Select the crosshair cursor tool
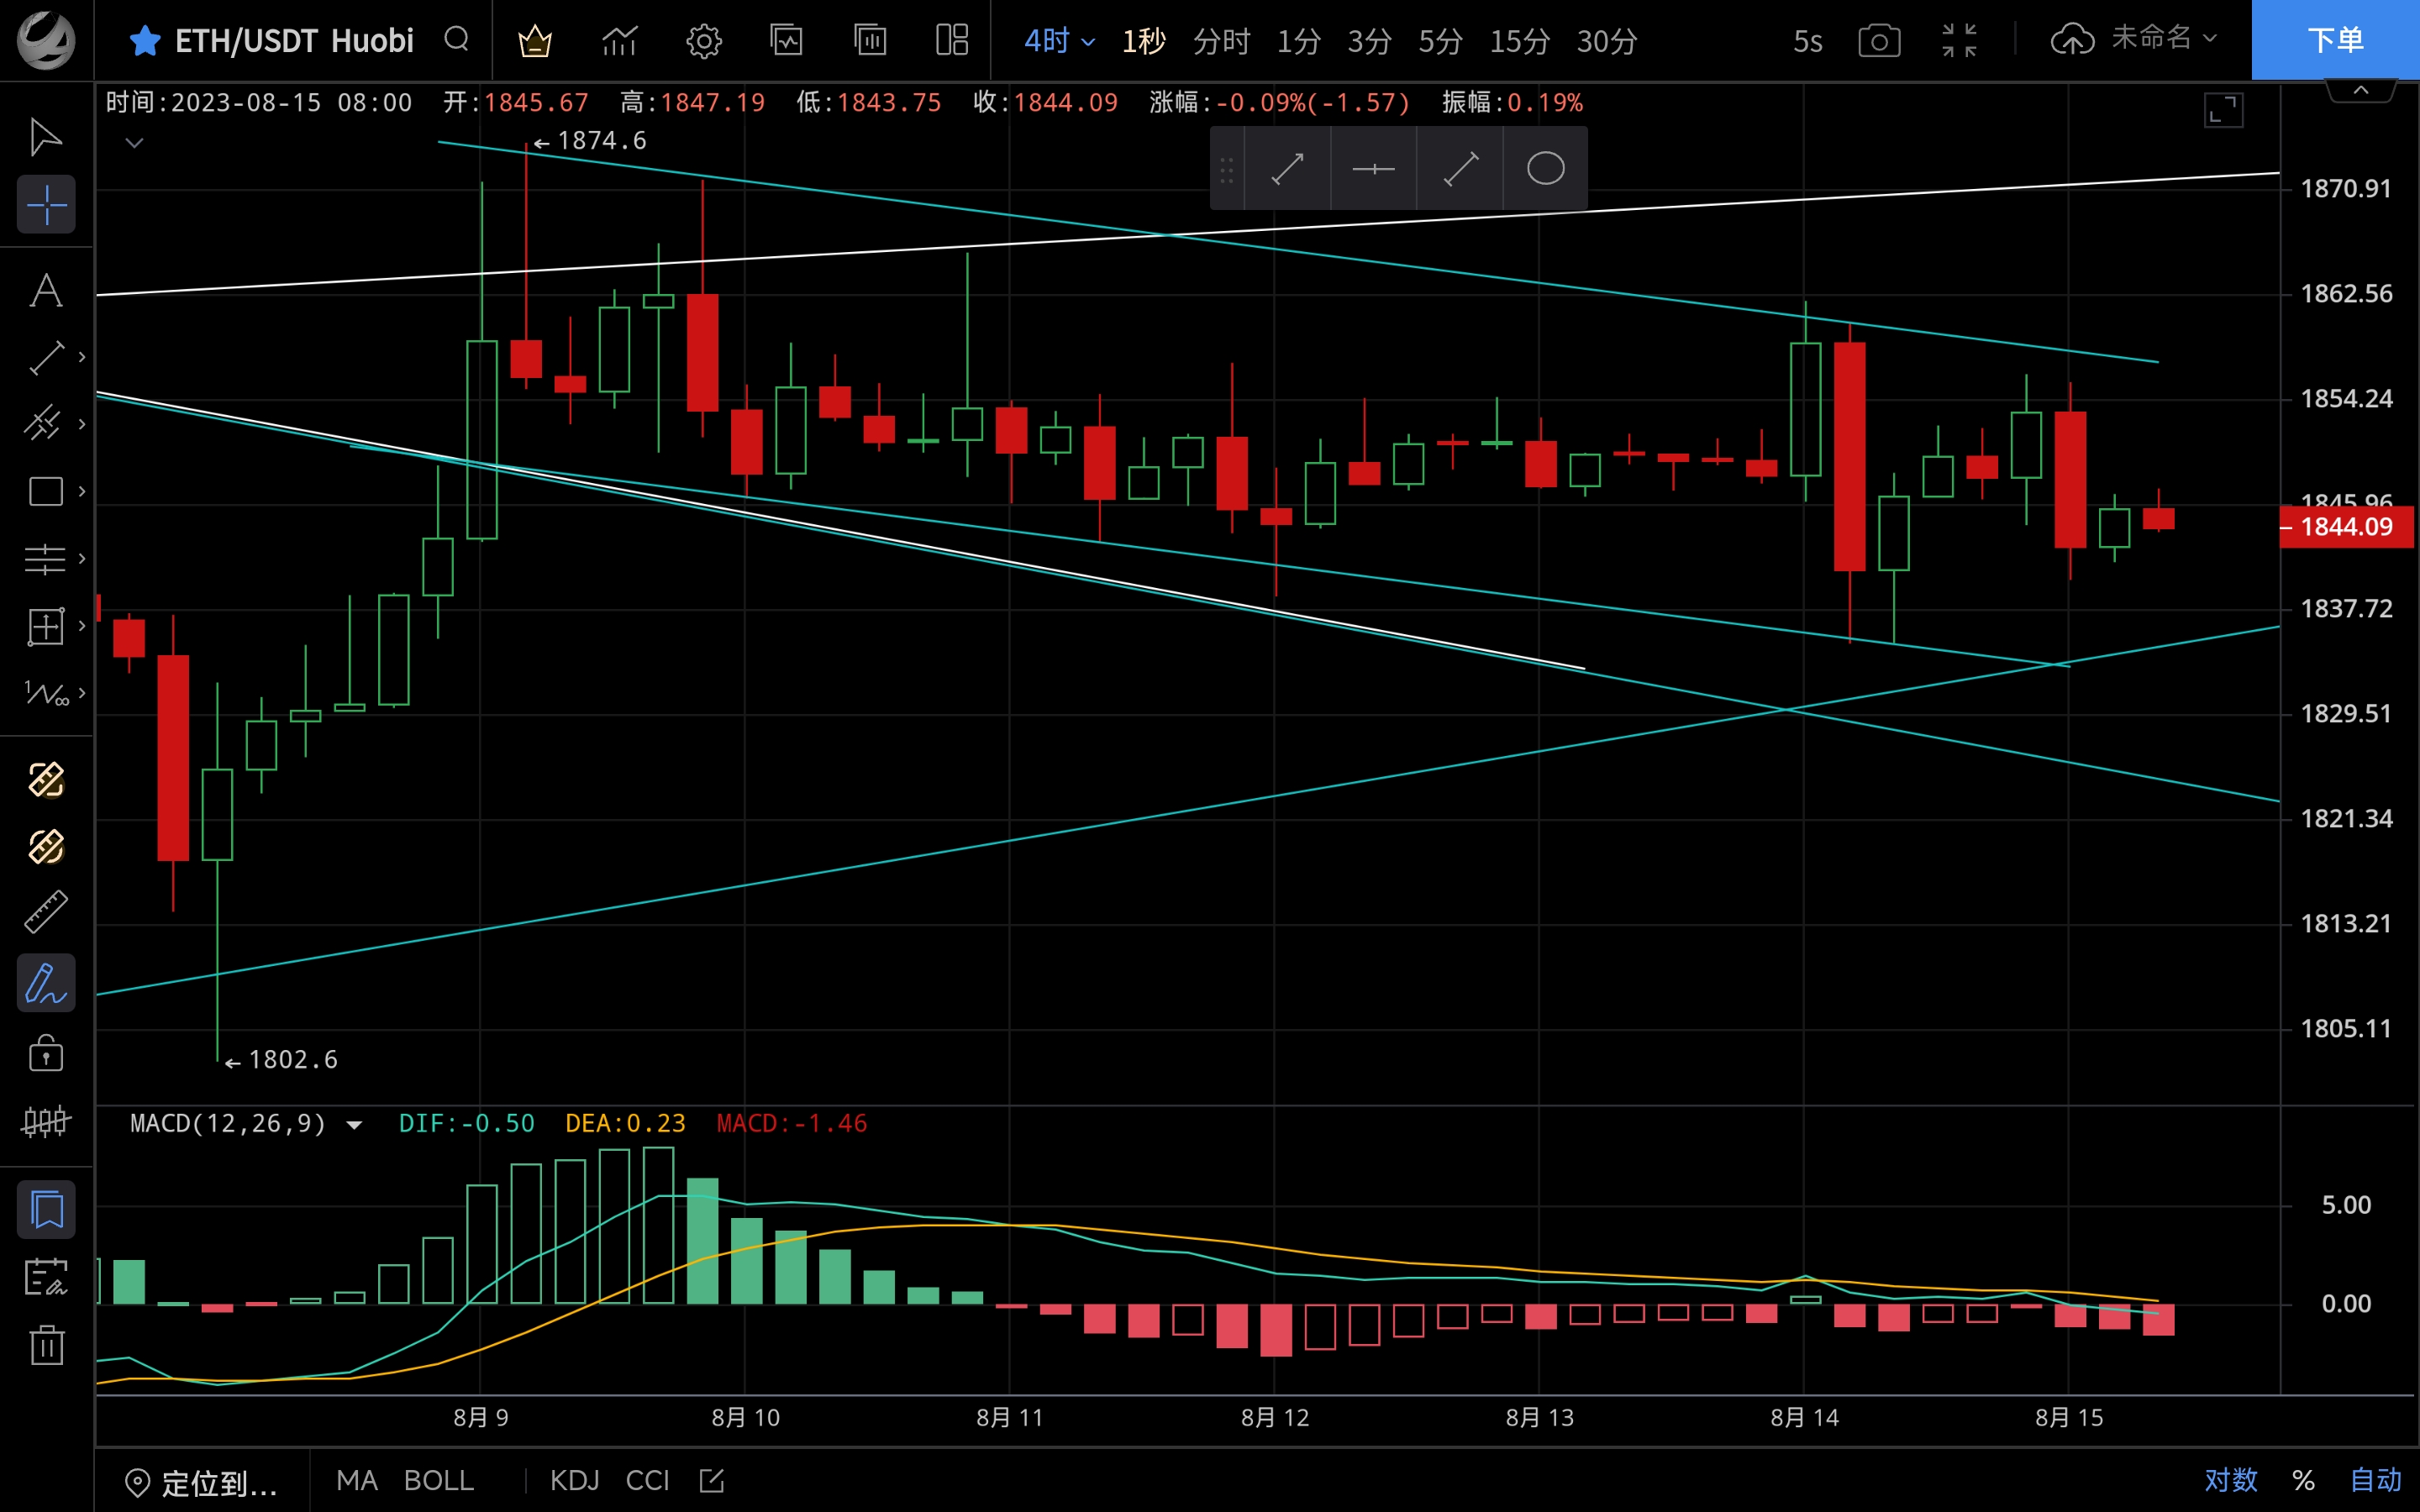 [x=46, y=205]
